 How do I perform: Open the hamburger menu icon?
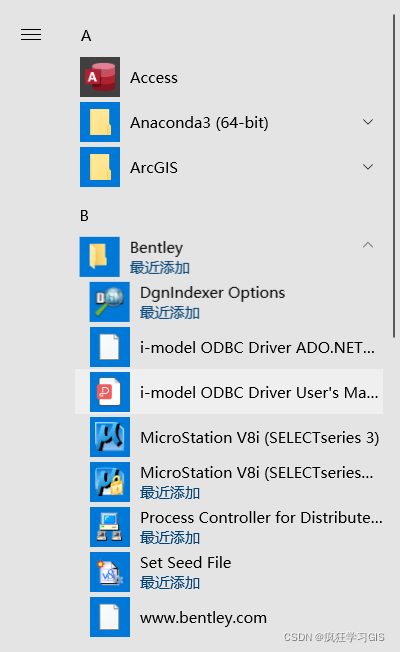[31, 35]
